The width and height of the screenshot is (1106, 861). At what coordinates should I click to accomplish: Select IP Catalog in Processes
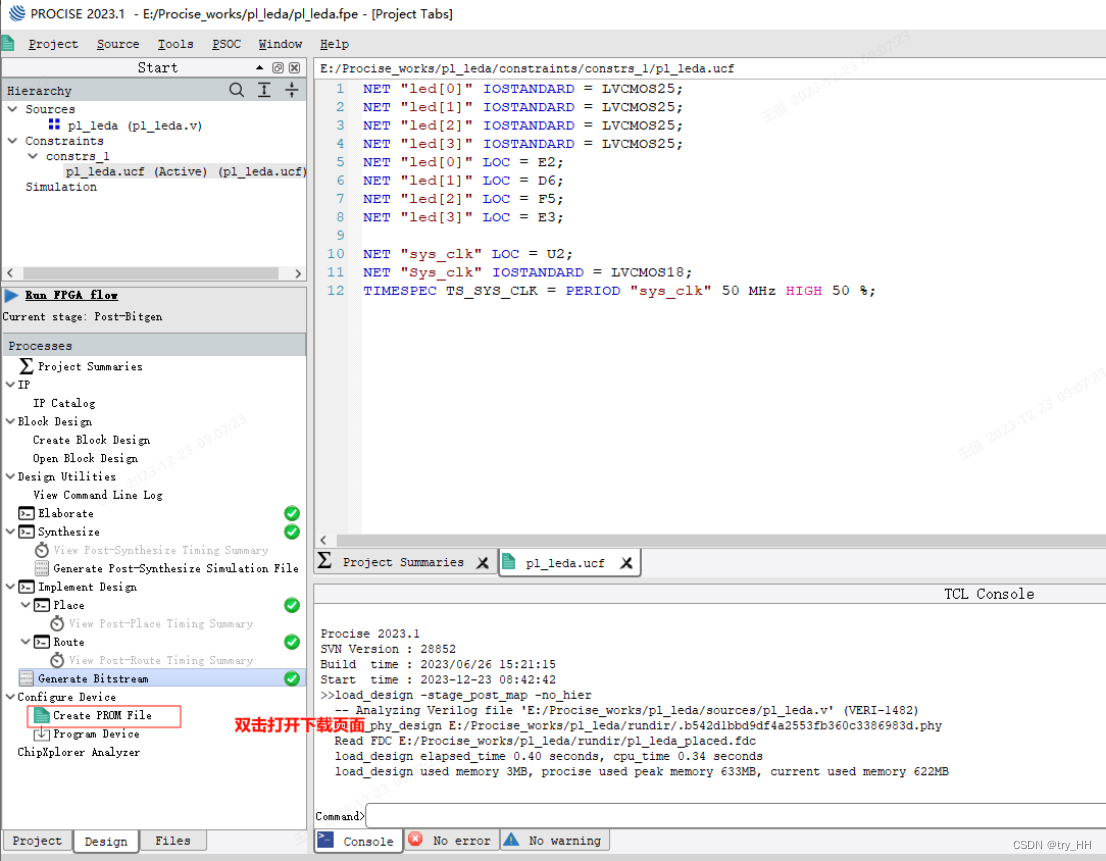63,403
